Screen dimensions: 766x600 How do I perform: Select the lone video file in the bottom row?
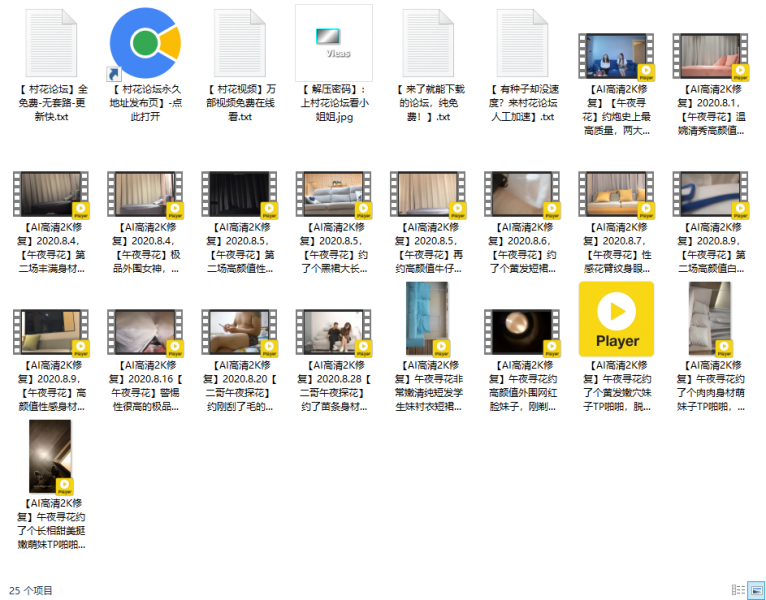tap(51, 457)
